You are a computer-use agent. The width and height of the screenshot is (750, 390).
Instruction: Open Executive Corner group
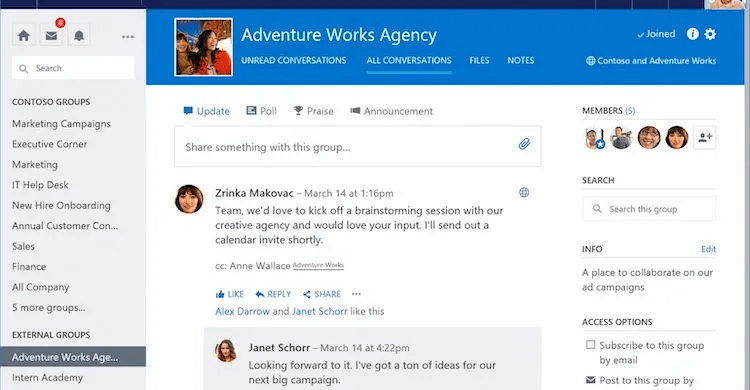pyautogui.click(x=49, y=144)
